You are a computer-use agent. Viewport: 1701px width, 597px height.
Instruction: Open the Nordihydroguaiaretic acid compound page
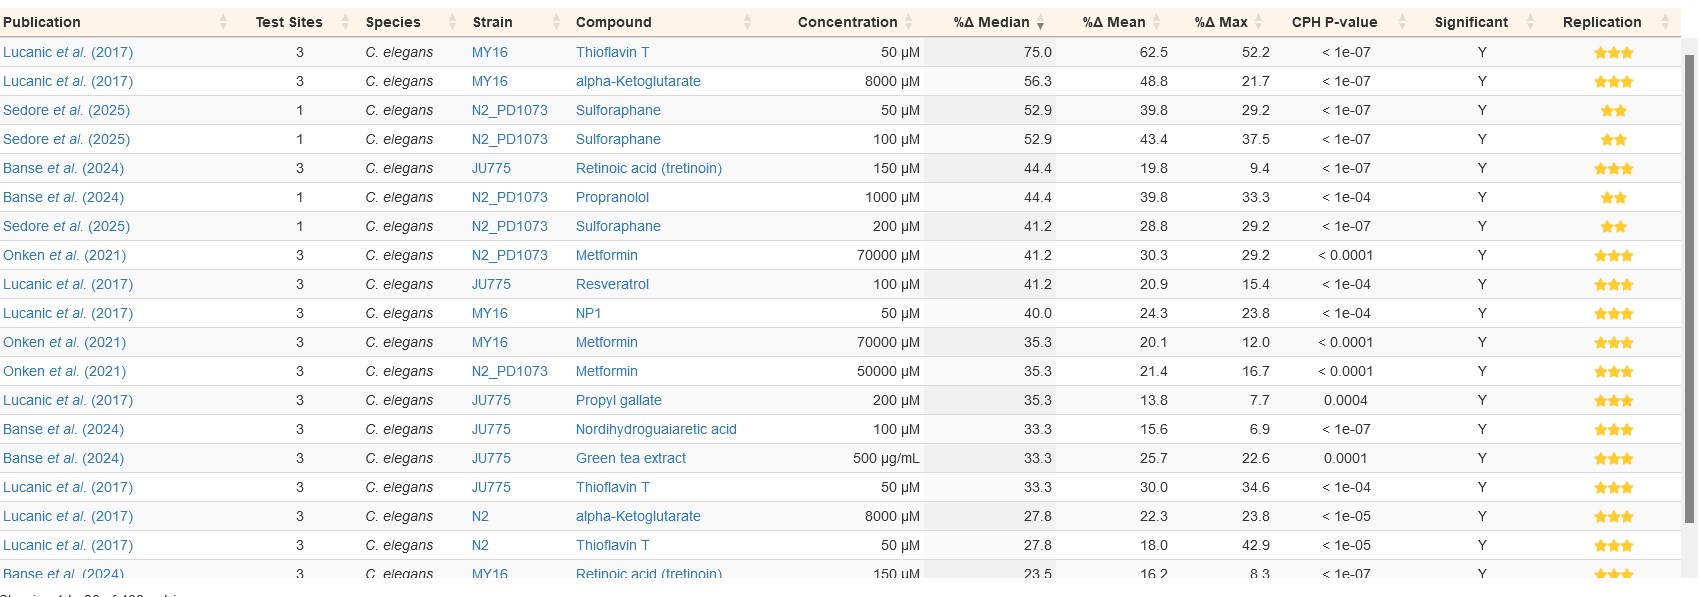coord(656,429)
